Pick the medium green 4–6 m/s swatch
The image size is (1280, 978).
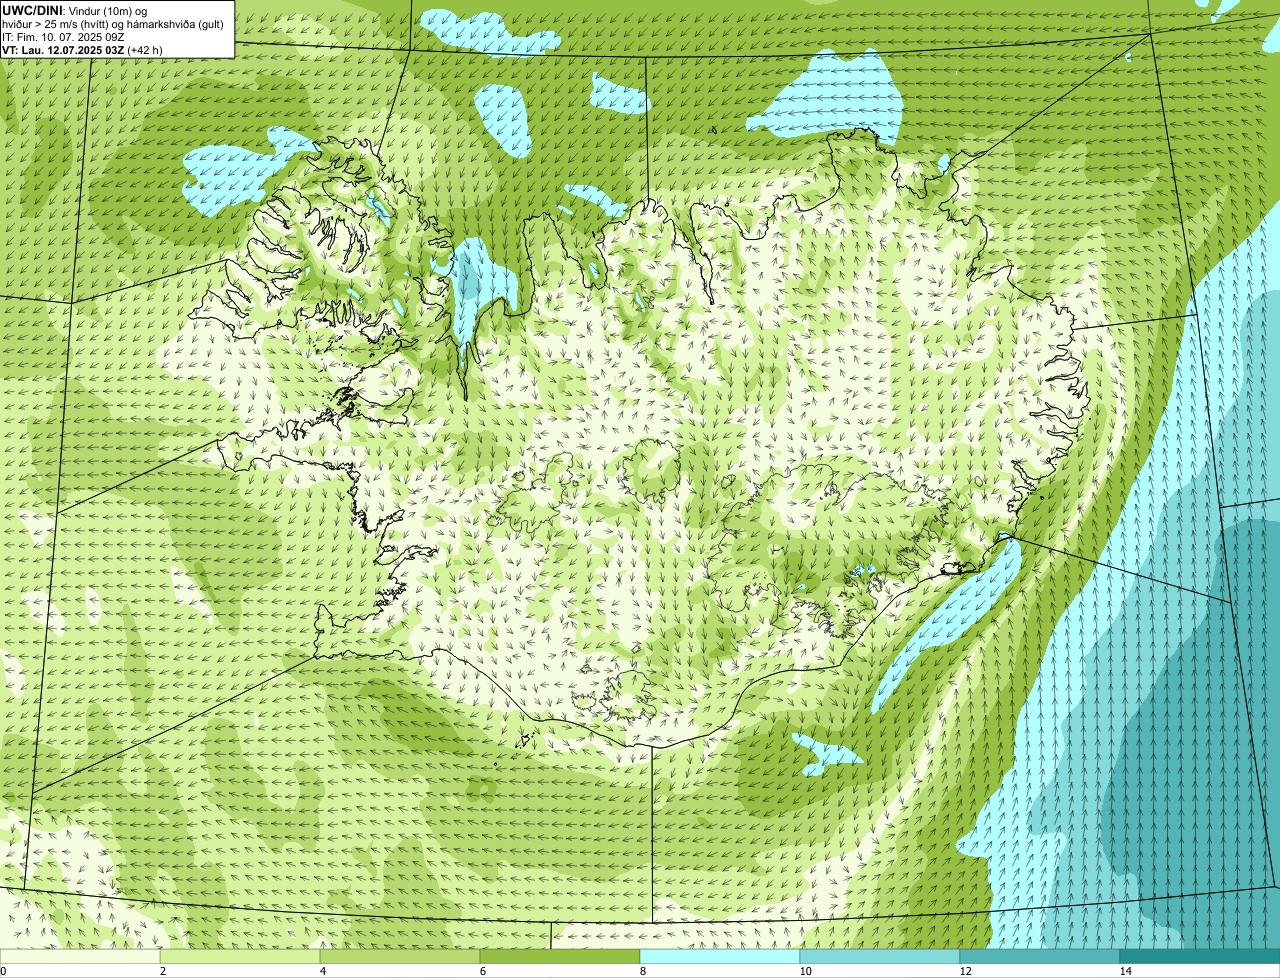400,956
